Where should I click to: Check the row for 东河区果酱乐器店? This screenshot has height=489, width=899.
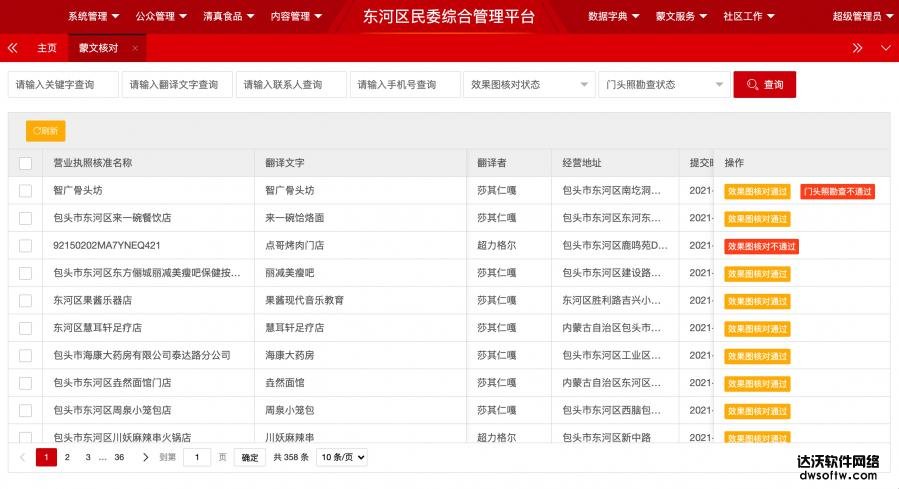pos(25,300)
